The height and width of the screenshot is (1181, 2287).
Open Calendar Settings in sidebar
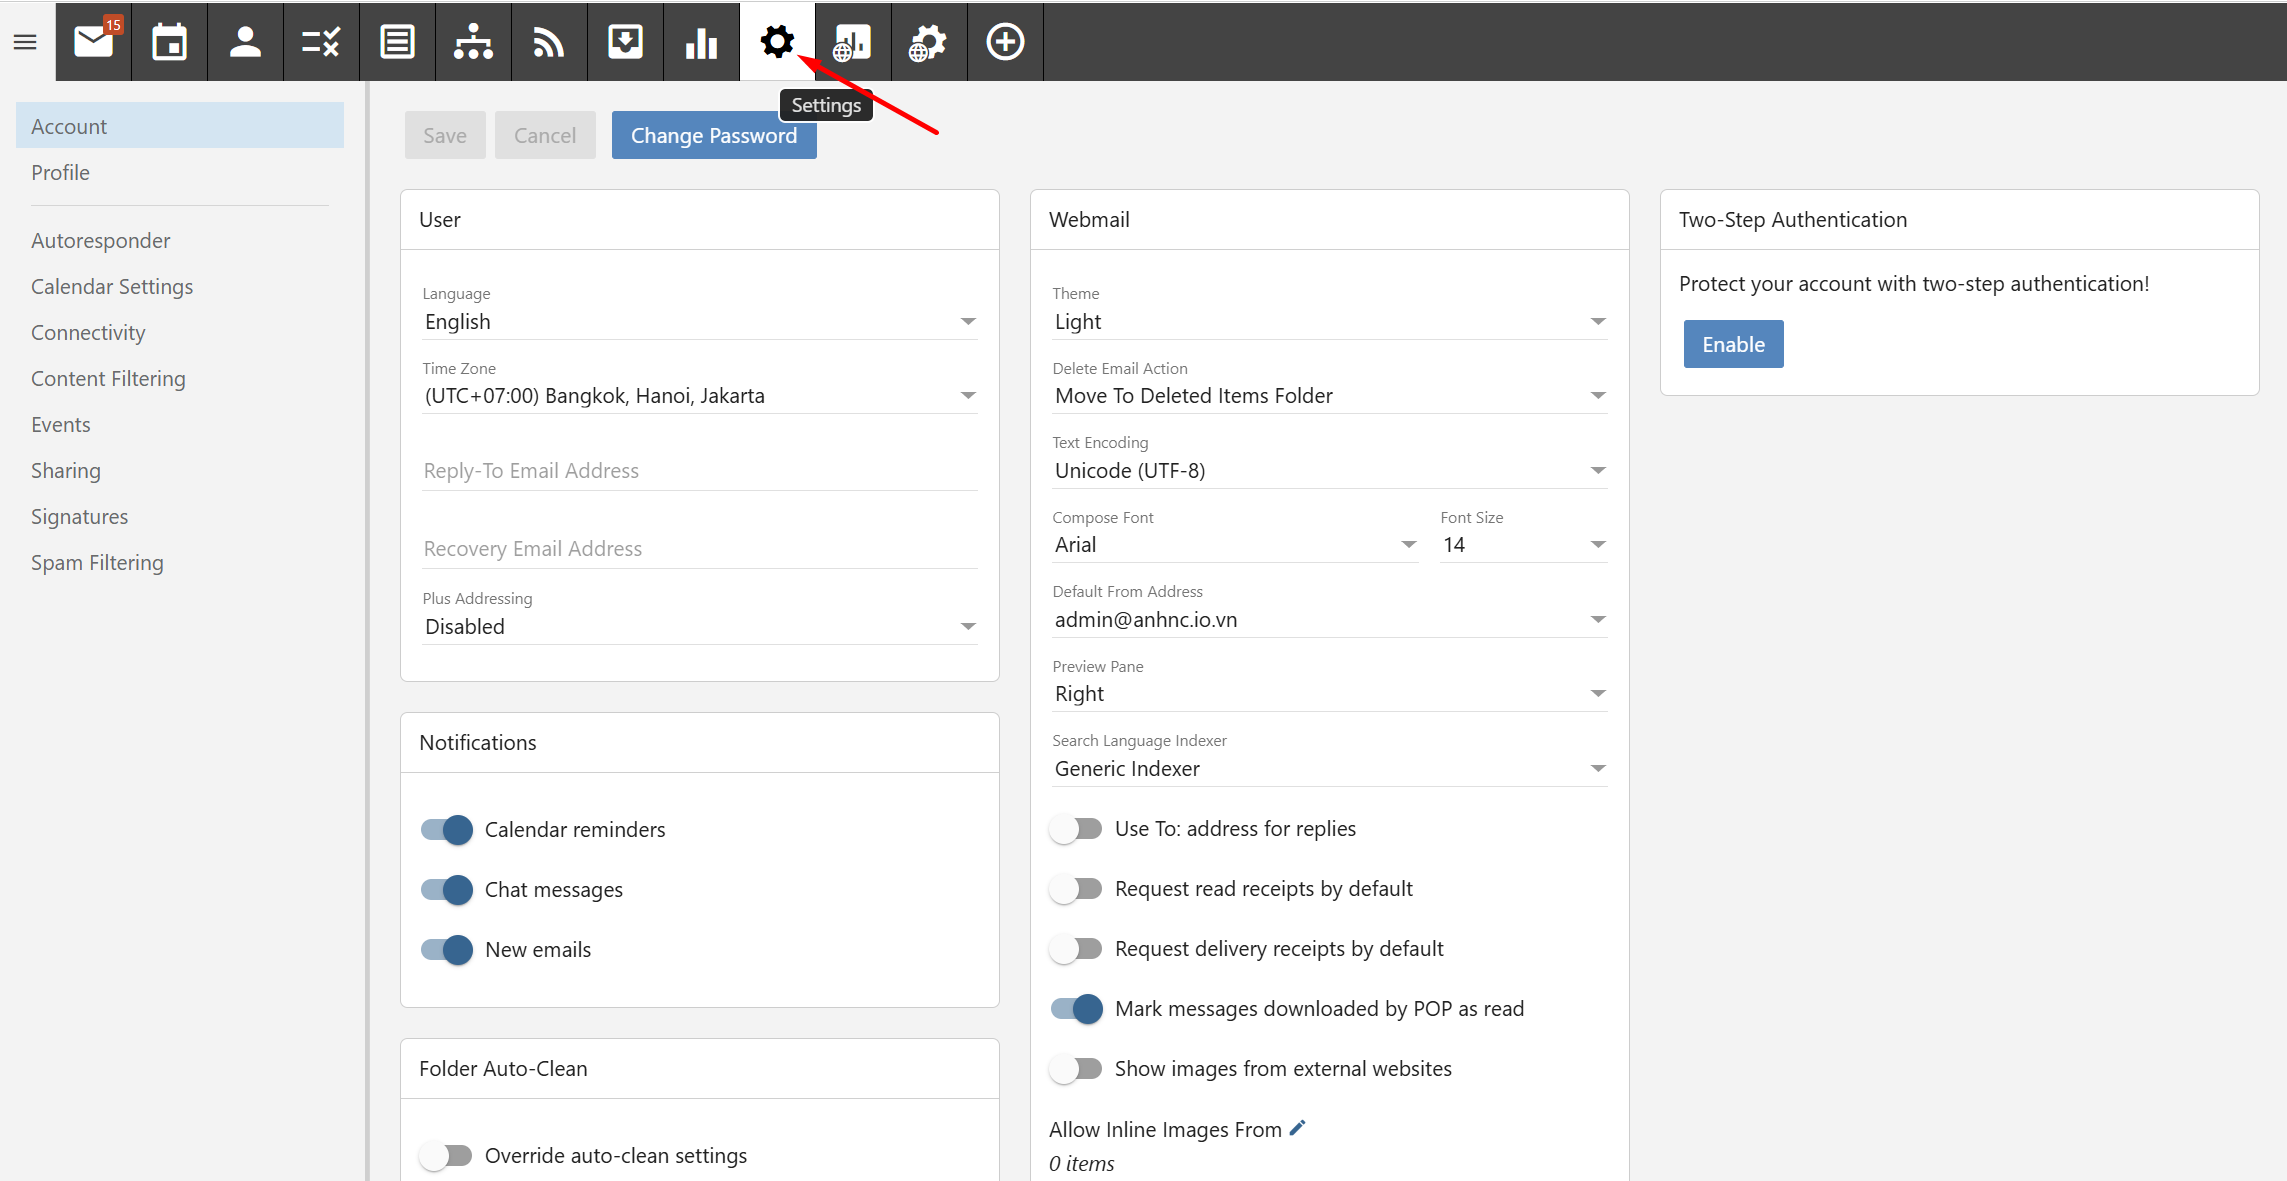(x=180, y=286)
